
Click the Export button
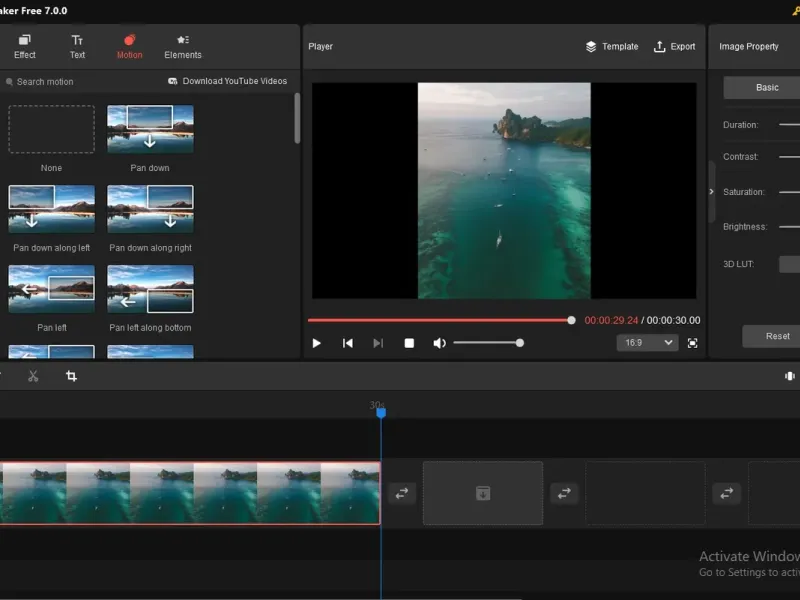(x=674, y=46)
